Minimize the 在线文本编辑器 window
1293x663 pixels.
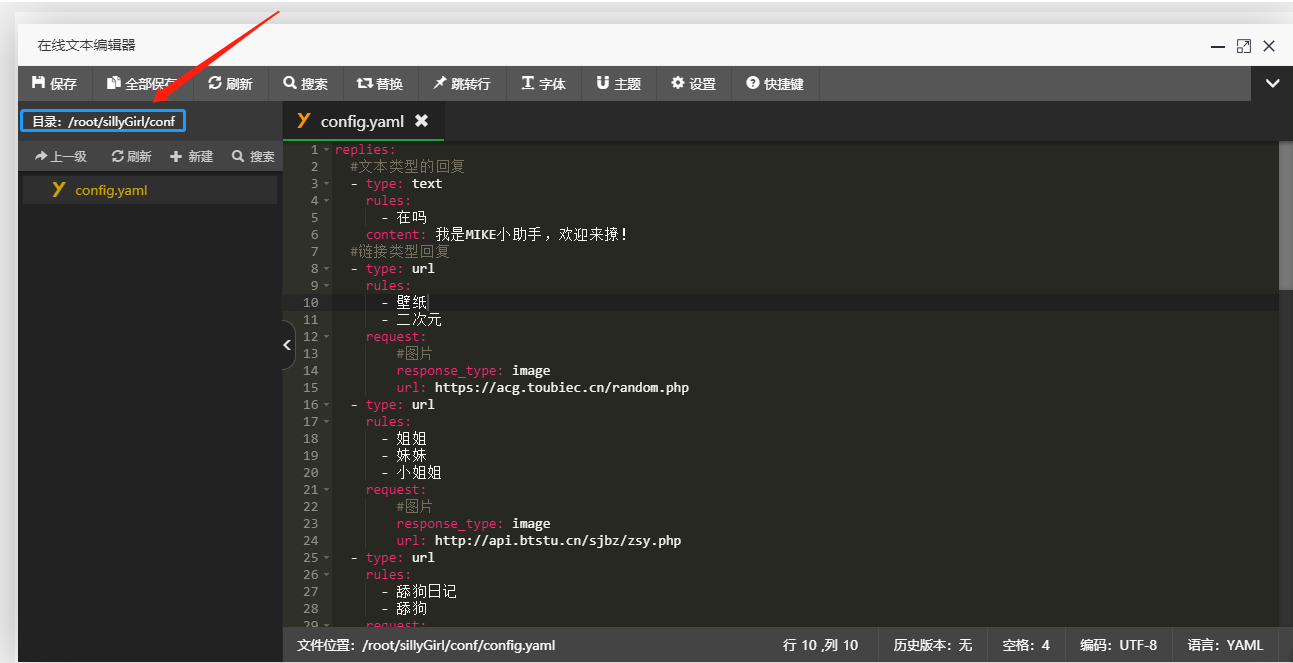click(1218, 46)
